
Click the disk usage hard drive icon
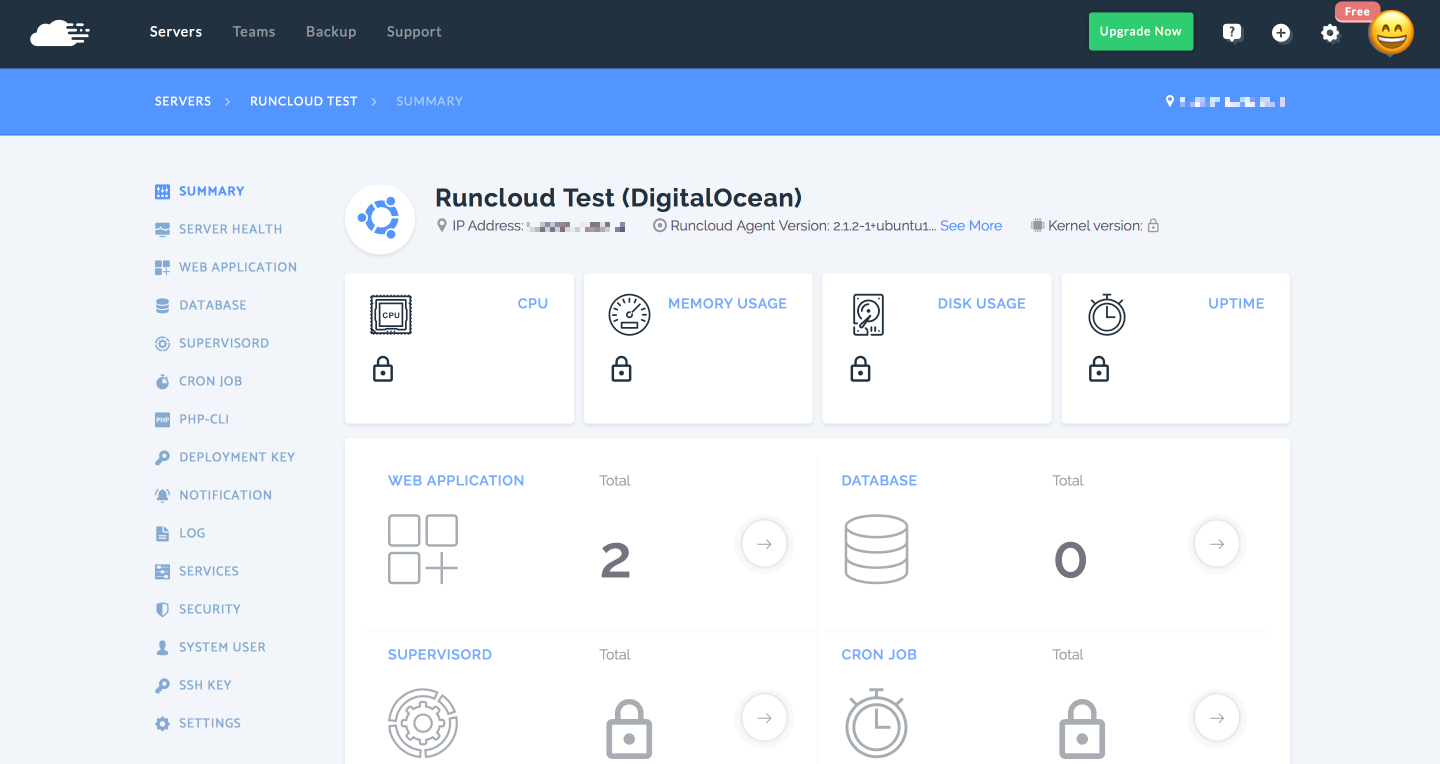[868, 315]
